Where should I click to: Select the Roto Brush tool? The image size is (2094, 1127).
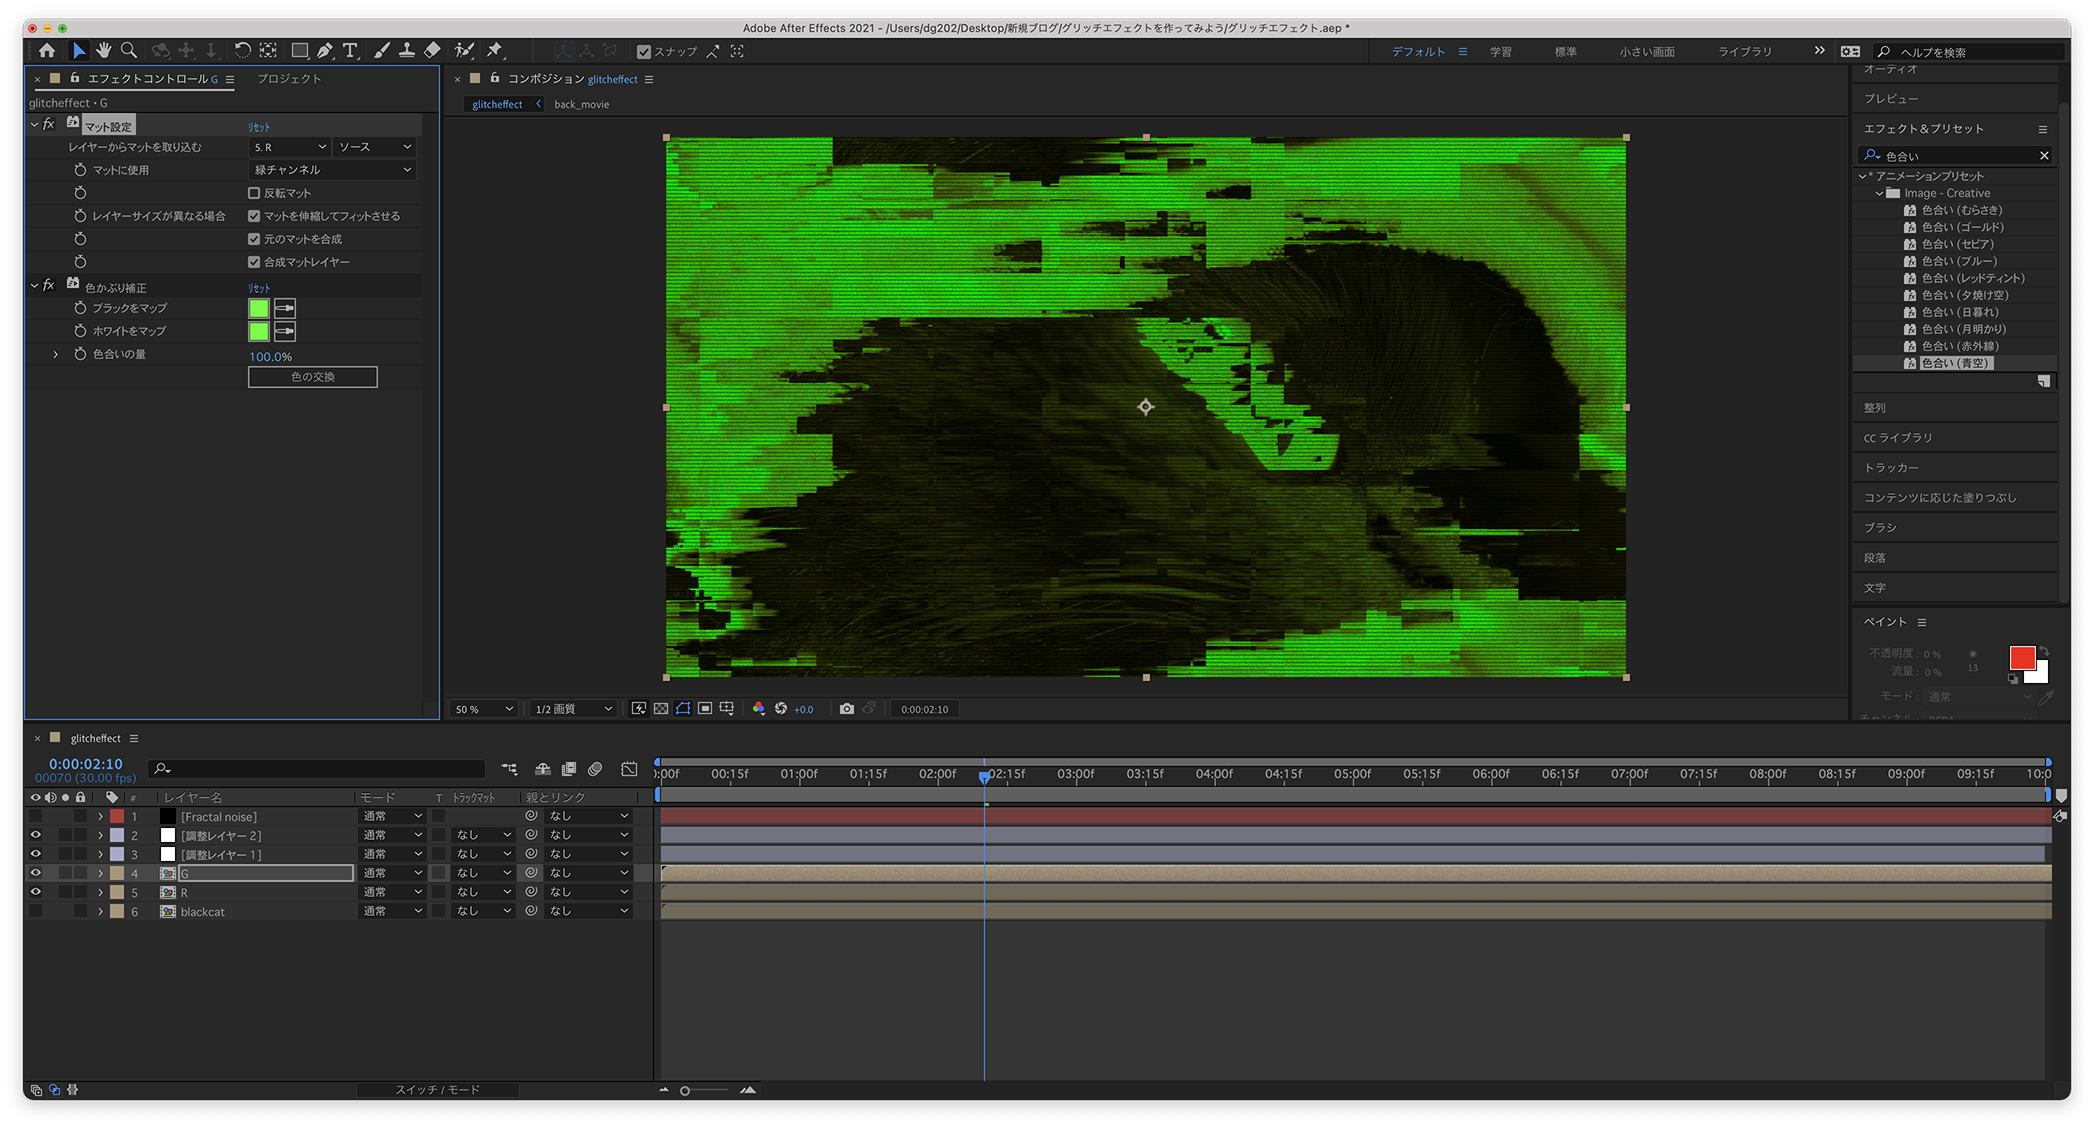click(464, 50)
